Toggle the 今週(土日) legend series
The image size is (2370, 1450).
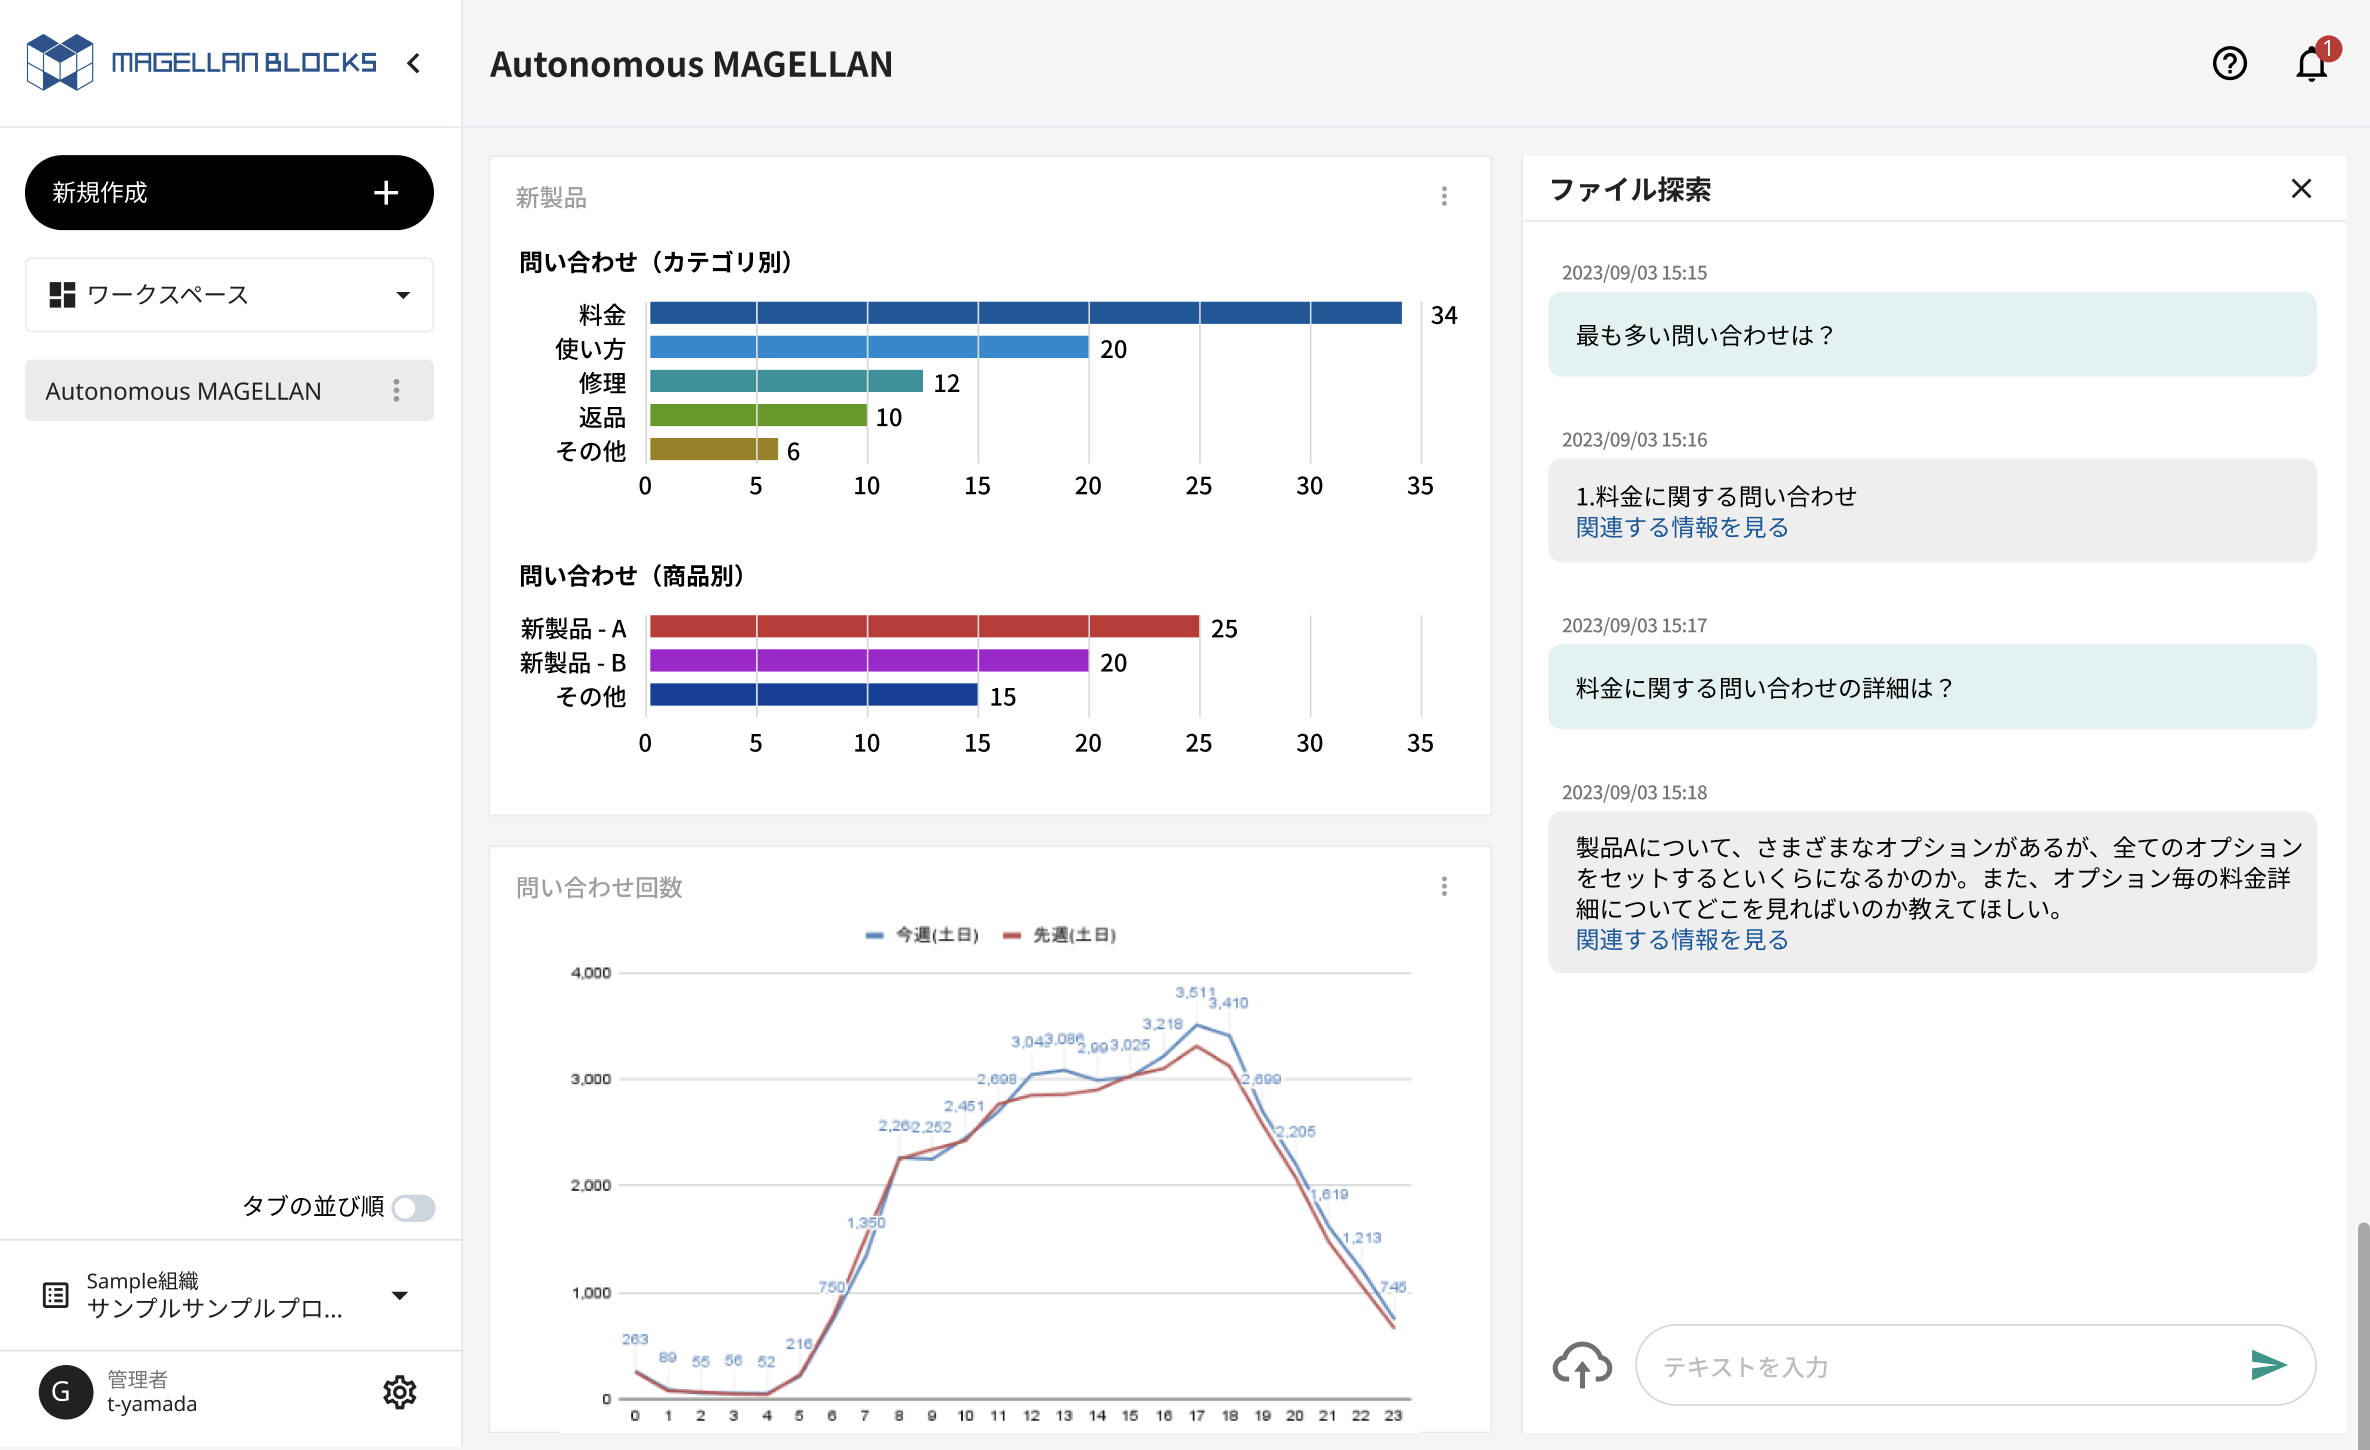coord(922,935)
